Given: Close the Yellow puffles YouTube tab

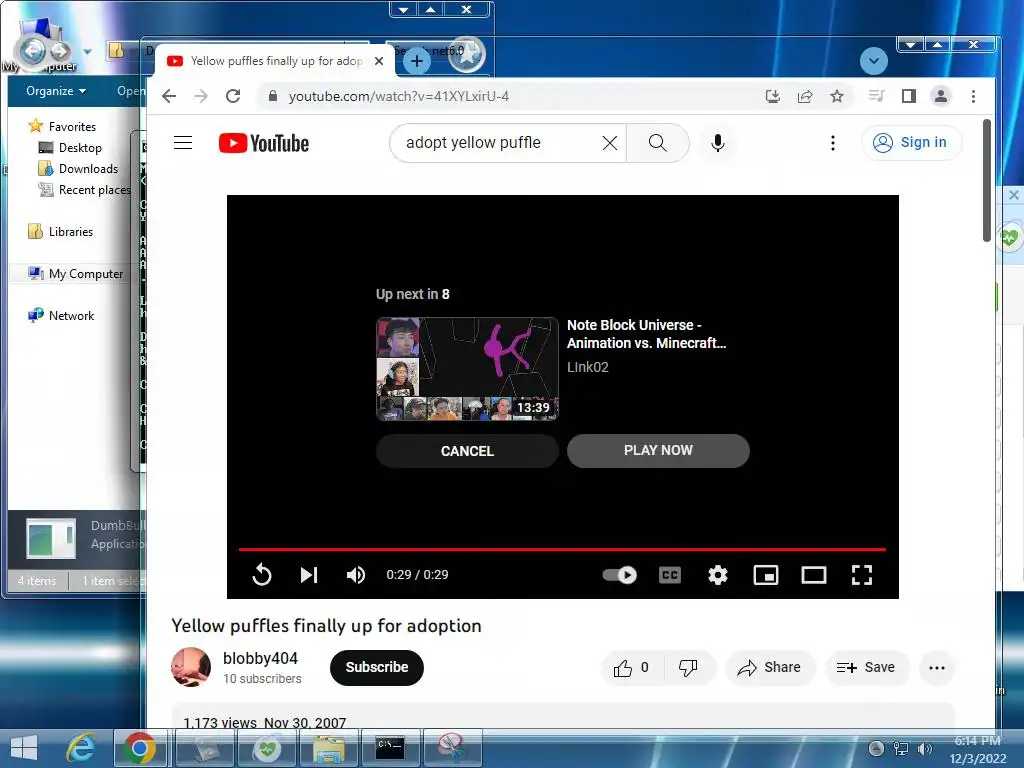Looking at the screenshot, I should (379, 61).
